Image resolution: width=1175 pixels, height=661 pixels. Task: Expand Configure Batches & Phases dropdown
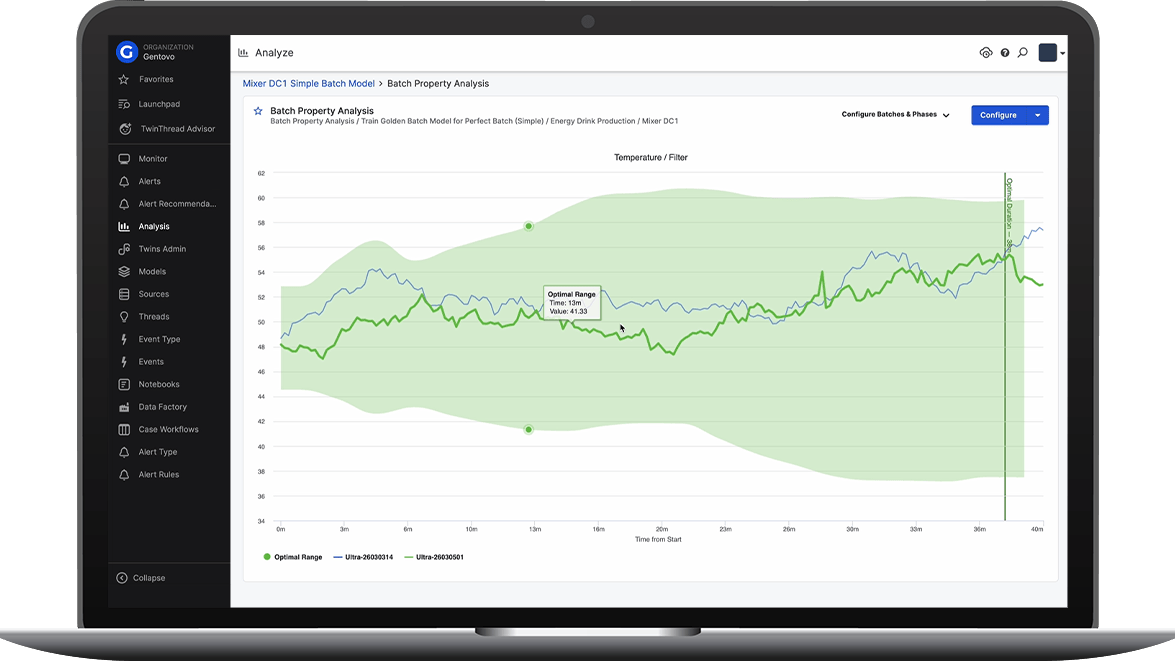(895, 115)
